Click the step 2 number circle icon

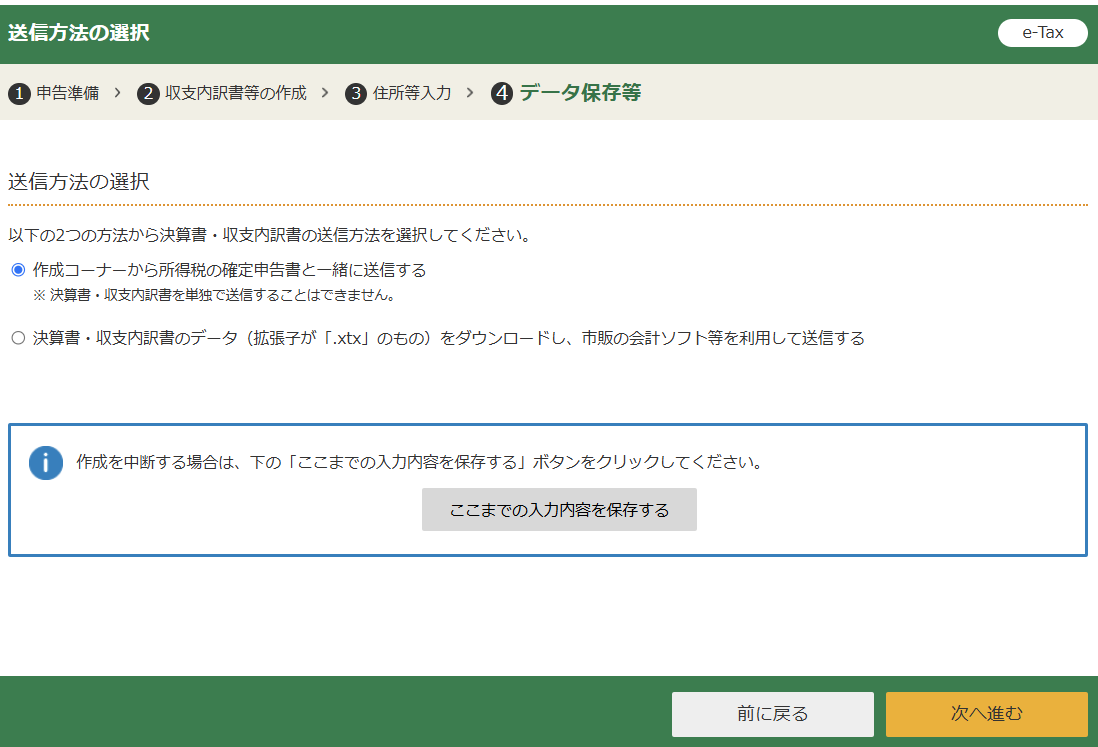tap(148, 94)
